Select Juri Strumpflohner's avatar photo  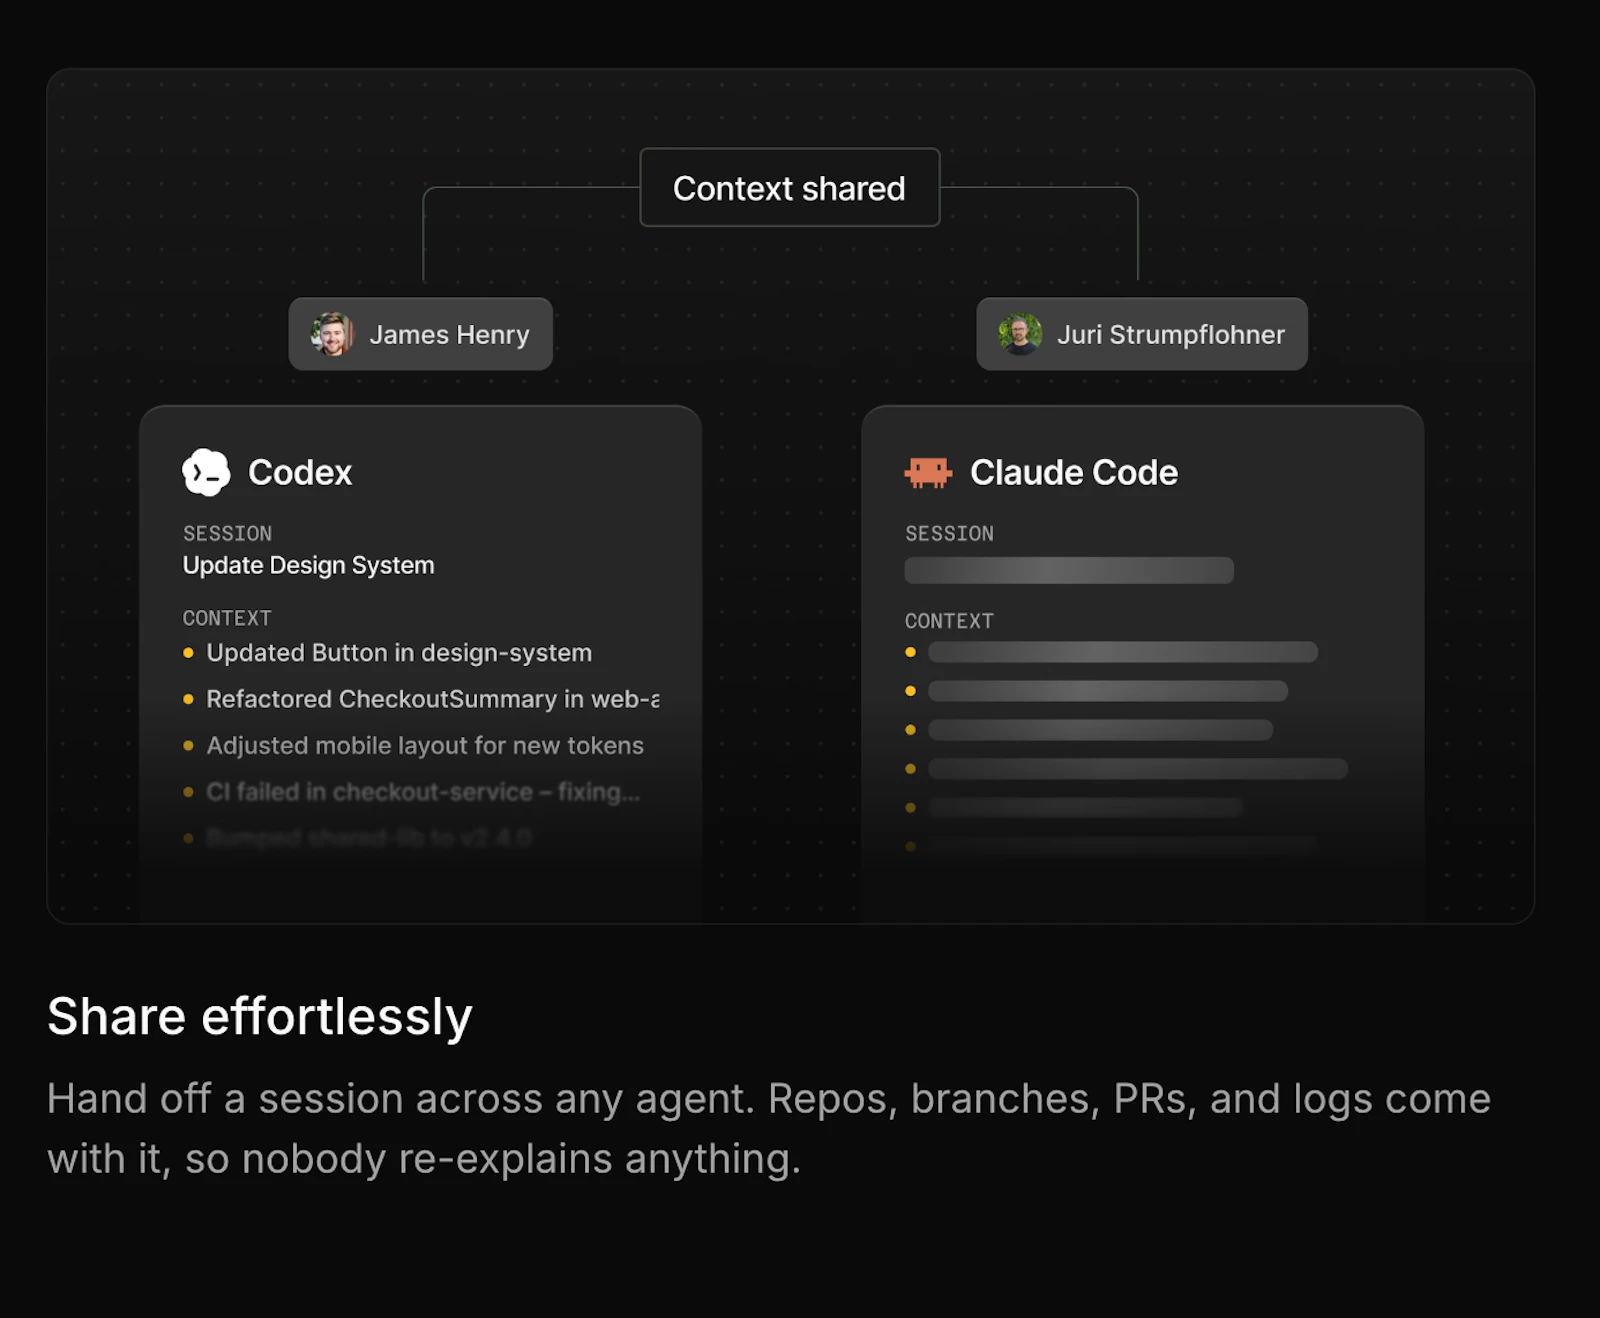(1020, 334)
